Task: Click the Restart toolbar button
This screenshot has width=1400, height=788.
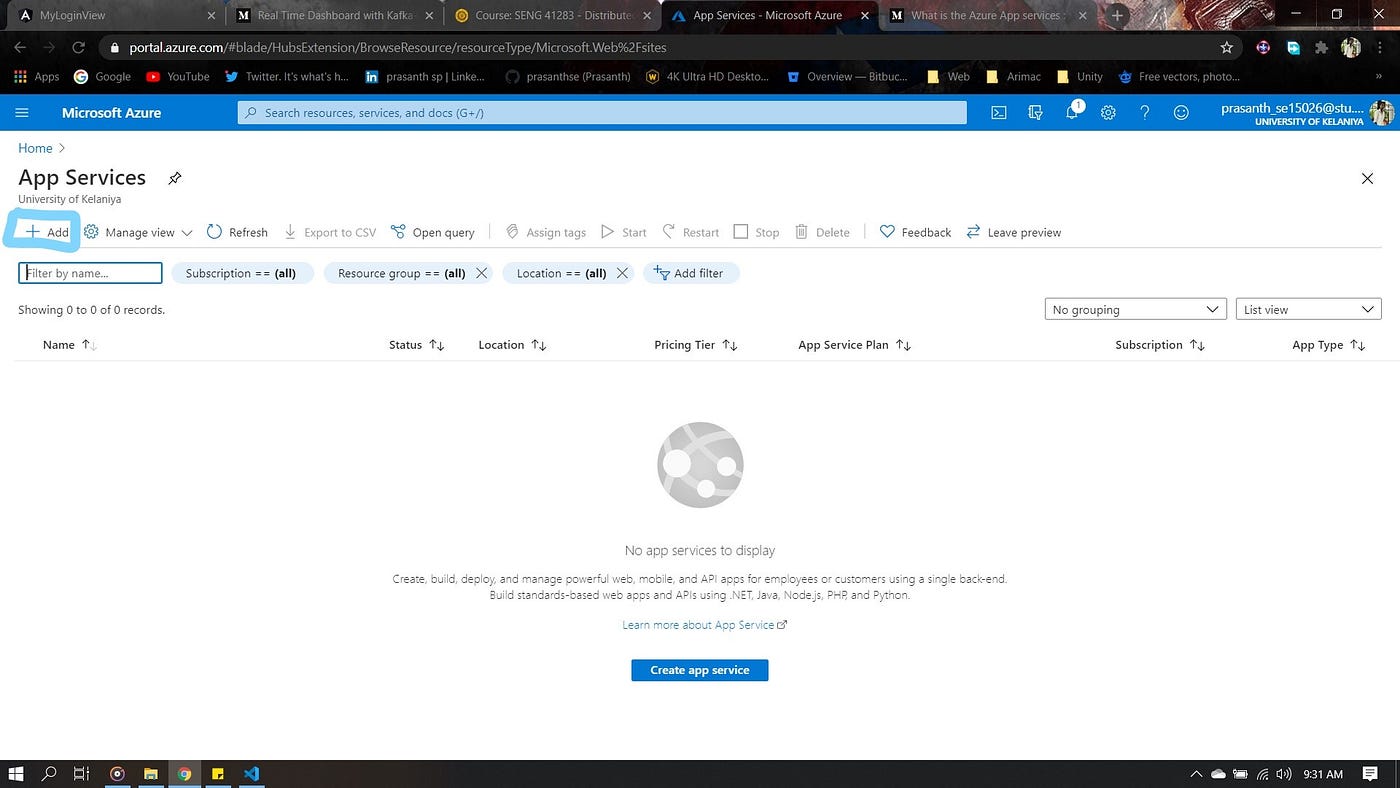Action: [691, 232]
